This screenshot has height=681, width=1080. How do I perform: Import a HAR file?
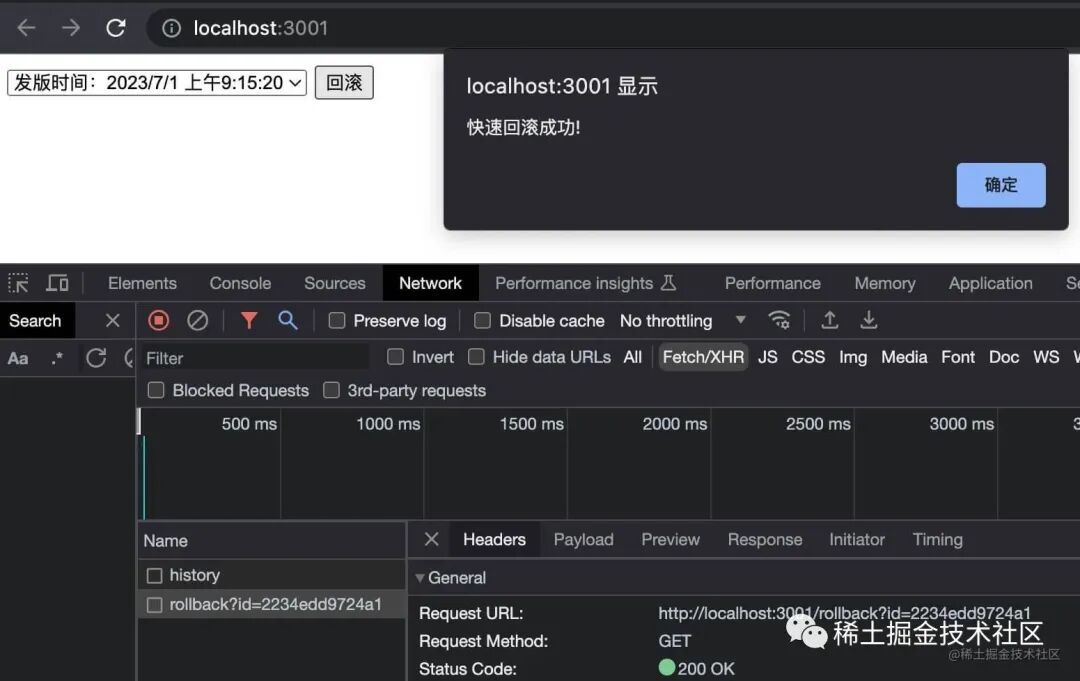point(830,320)
